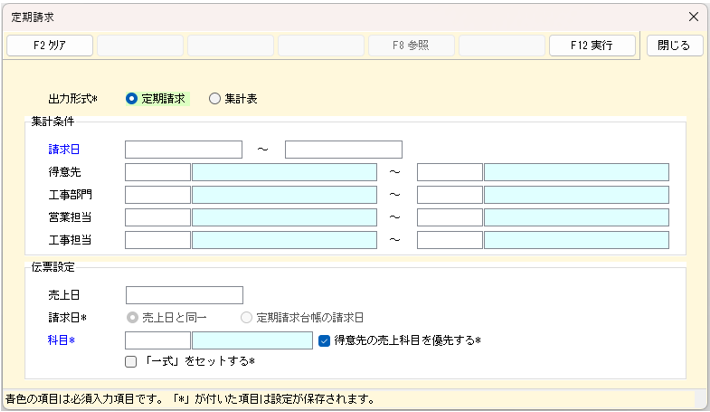Click the blue 科目* label
The height and width of the screenshot is (412, 710).
click(x=62, y=340)
